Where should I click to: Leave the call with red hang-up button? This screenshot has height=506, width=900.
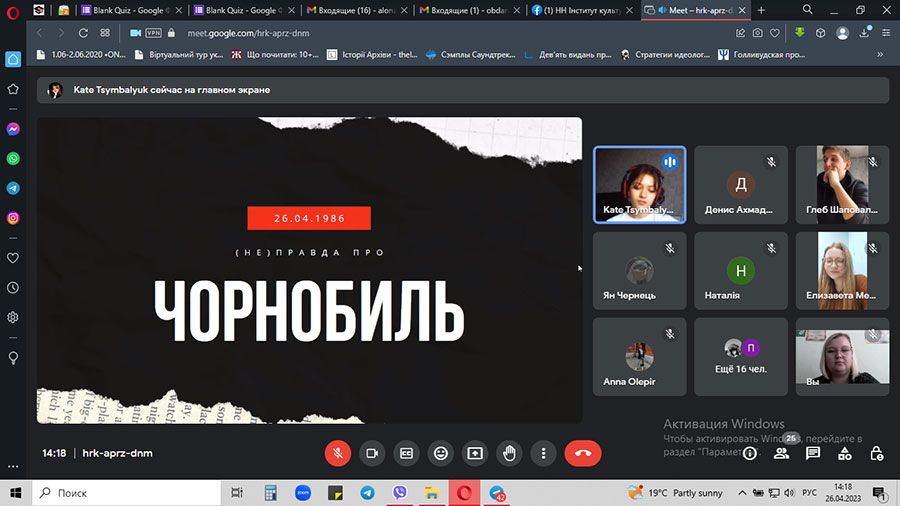click(x=583, y=453)
